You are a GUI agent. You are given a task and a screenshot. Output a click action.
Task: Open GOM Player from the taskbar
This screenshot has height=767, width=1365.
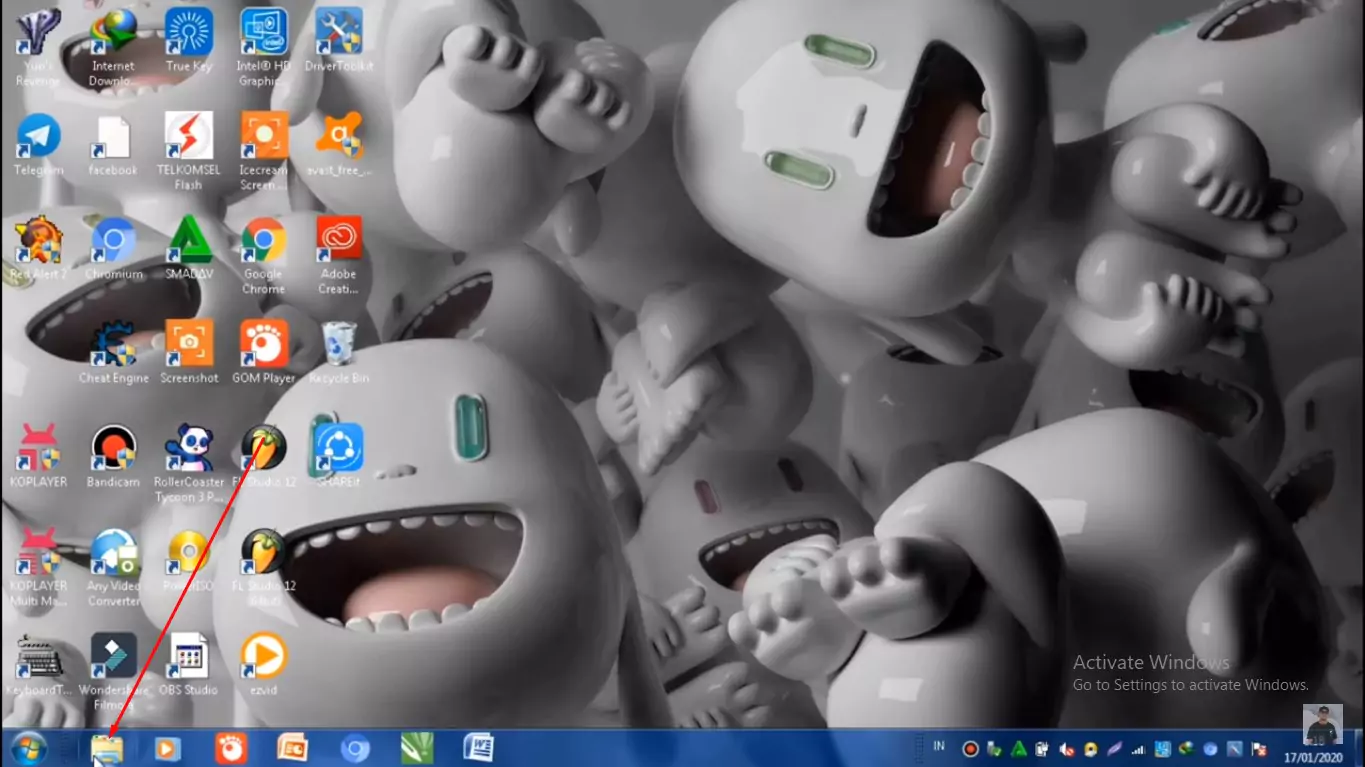[231, 749]
